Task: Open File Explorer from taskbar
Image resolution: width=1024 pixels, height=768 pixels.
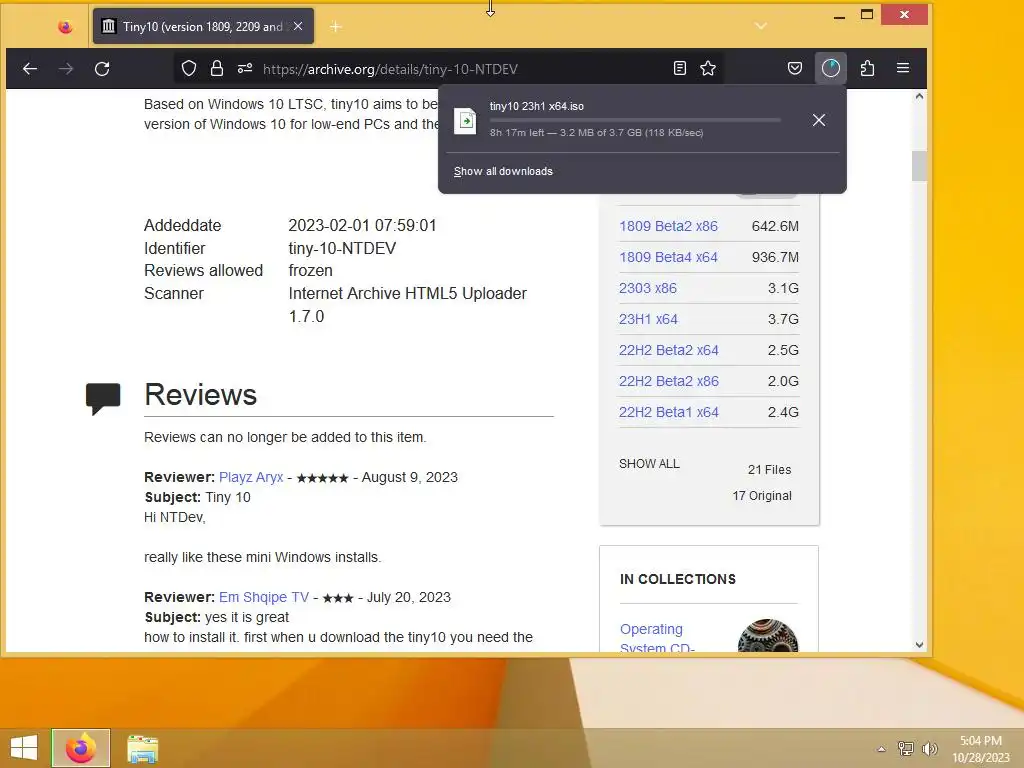Action: [142, 748]
